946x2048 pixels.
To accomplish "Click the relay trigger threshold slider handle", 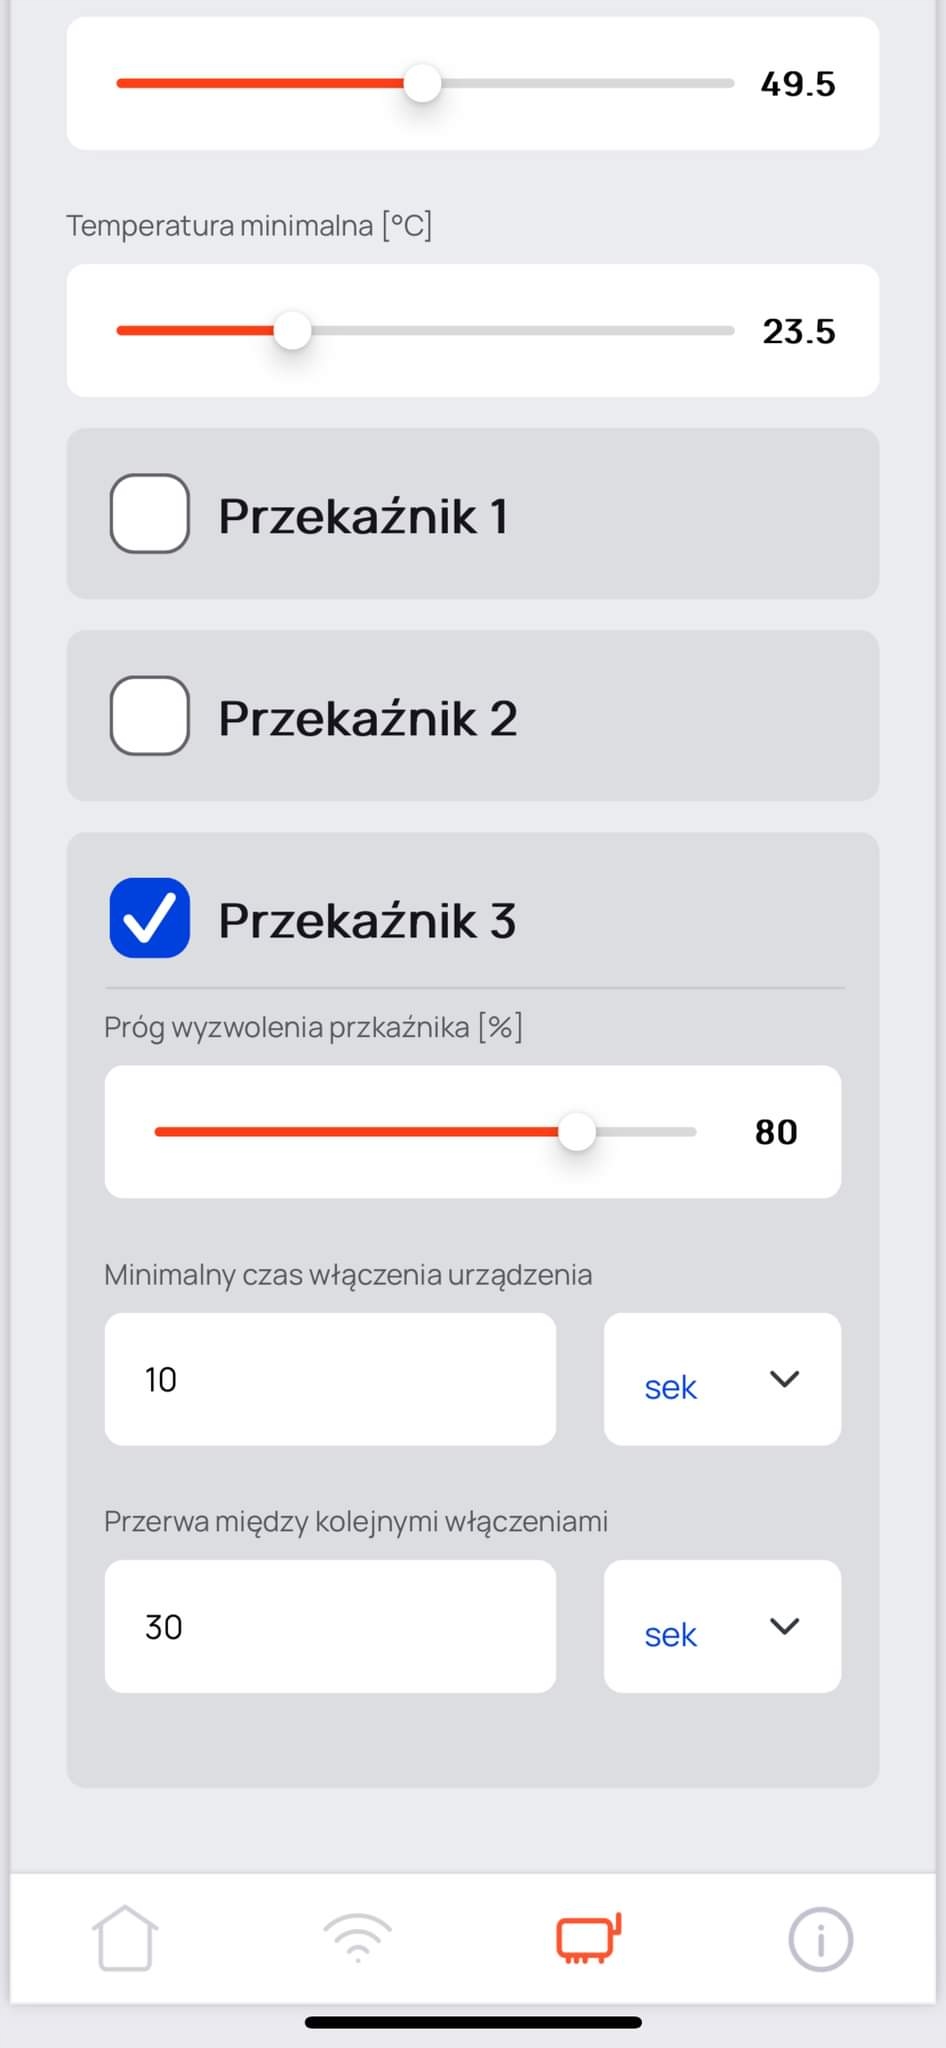I will click(577, 1132).
